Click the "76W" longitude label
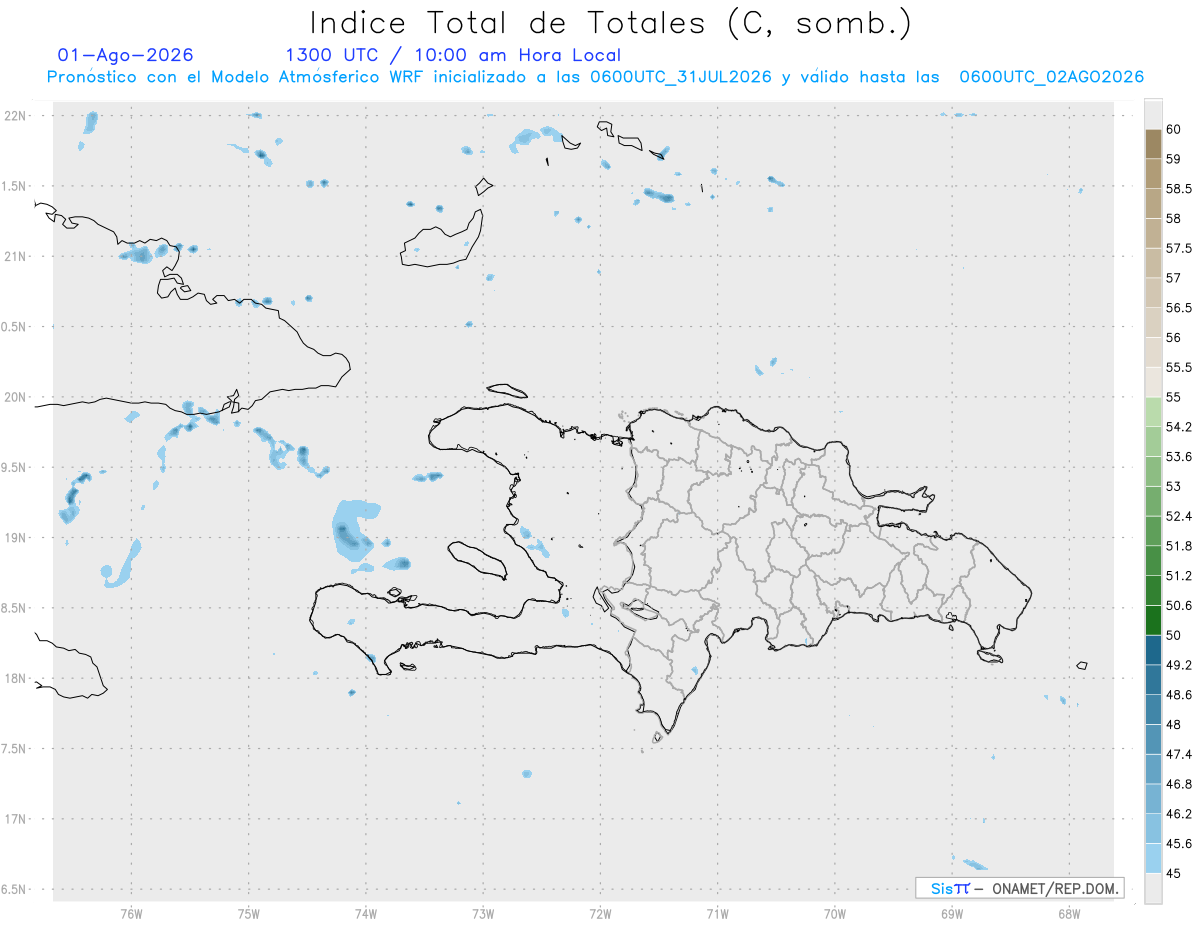1200x927 pixels. (x=131, y=913)
